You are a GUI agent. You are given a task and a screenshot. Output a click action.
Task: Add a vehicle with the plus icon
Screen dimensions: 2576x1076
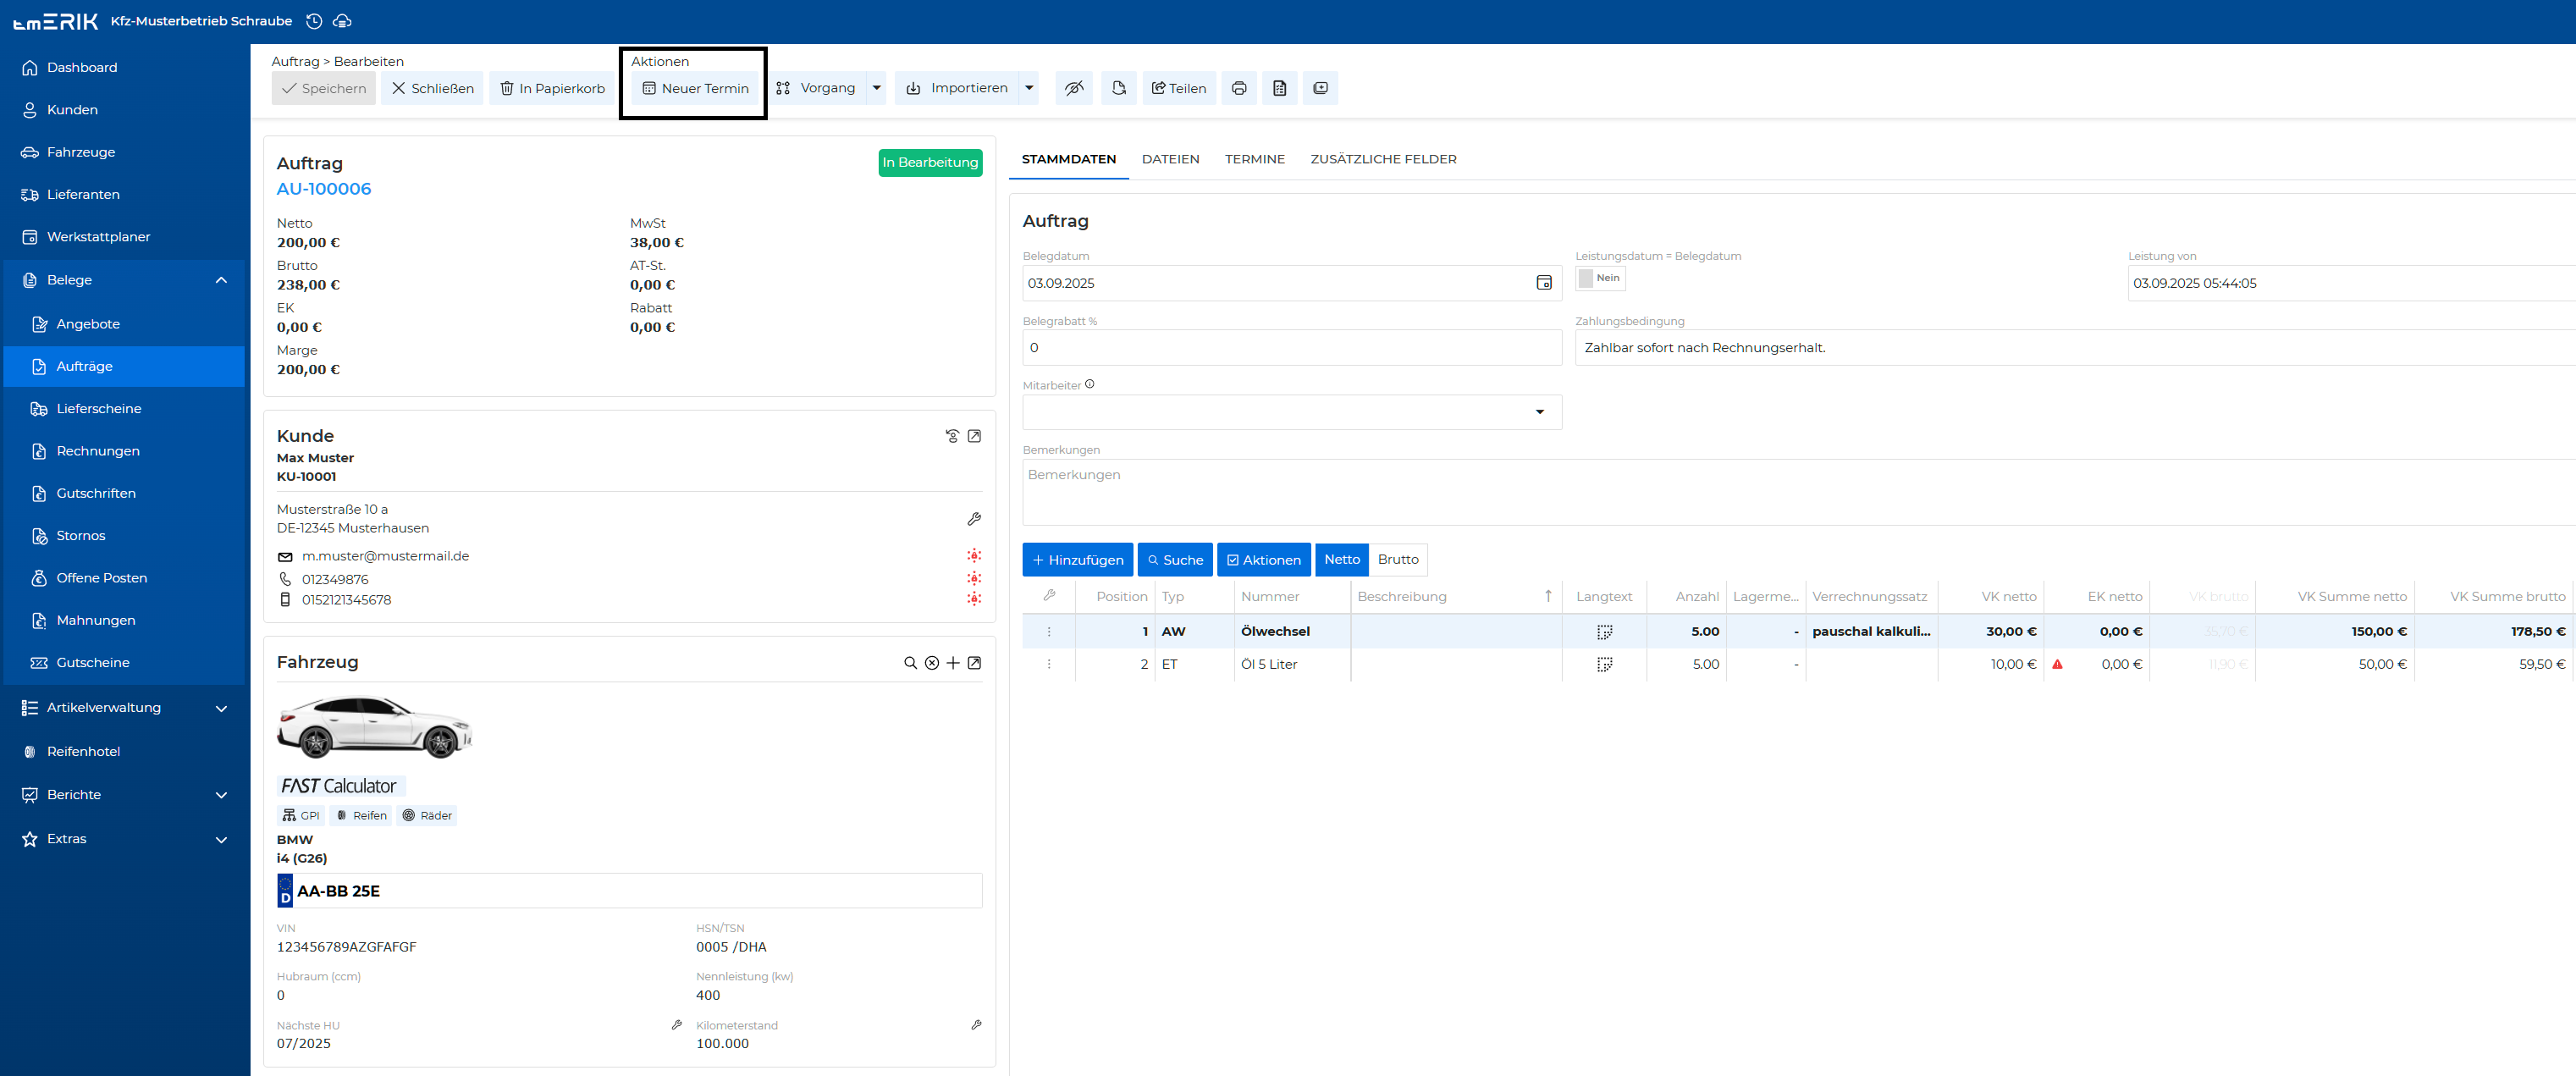pyautogui.click(x=953, y=663)
